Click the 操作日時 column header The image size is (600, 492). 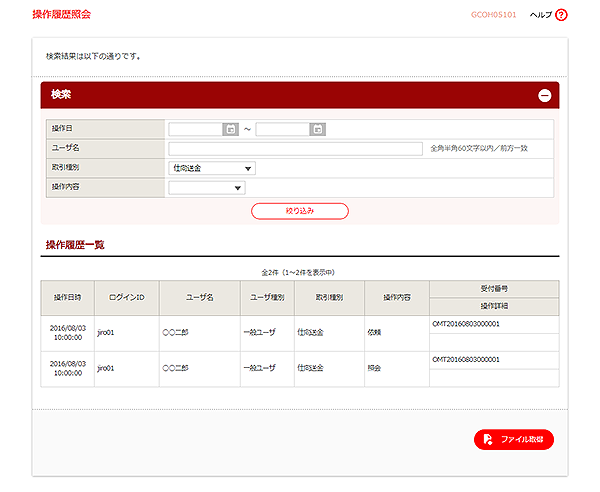[67, 298]
